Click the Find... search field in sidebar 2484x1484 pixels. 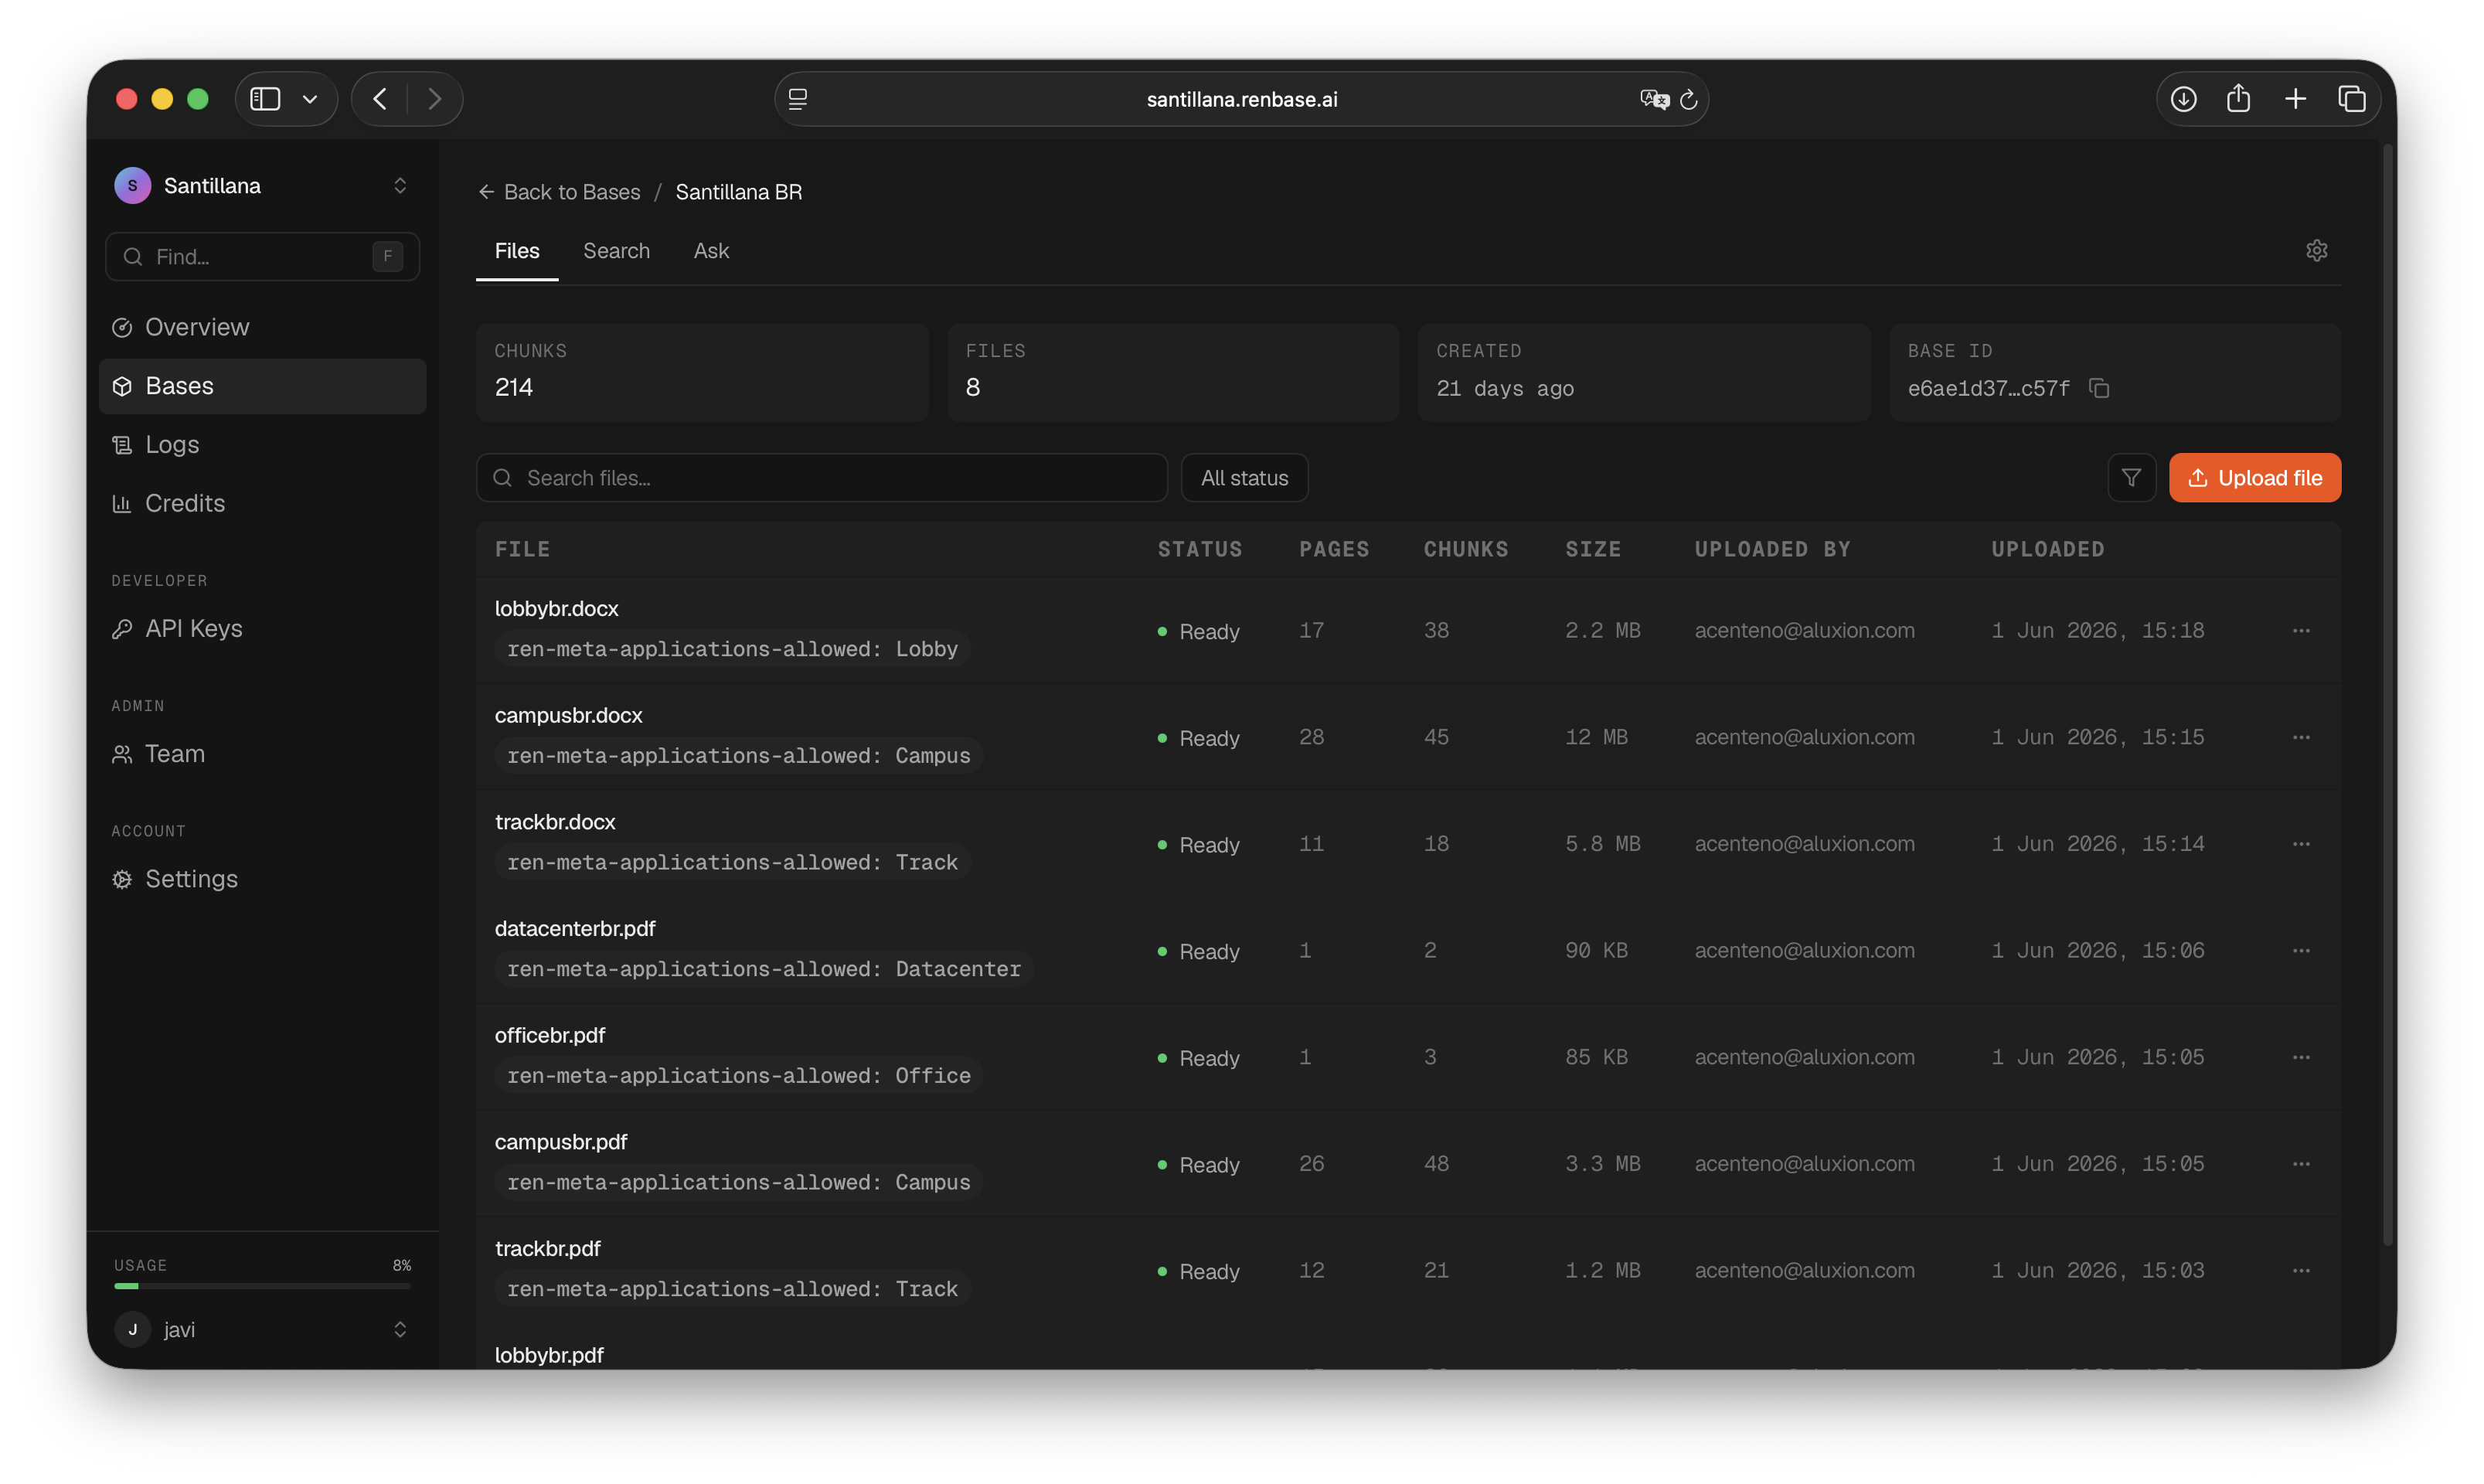coord(262,257)
